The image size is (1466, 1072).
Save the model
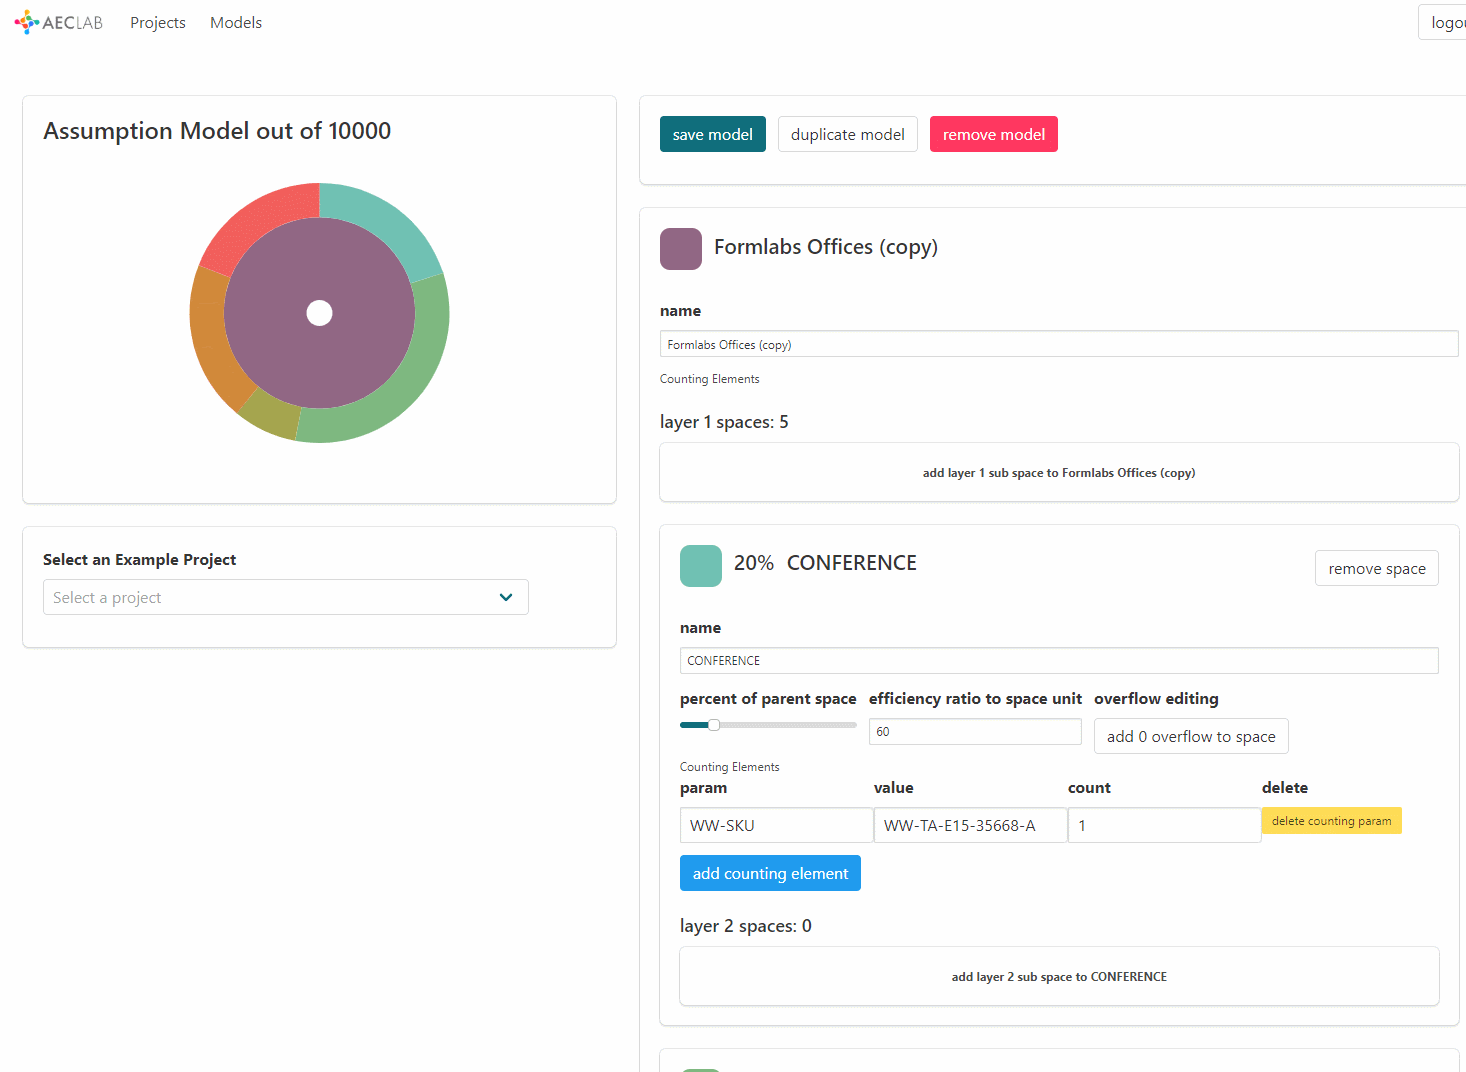[x=713, y=134]
